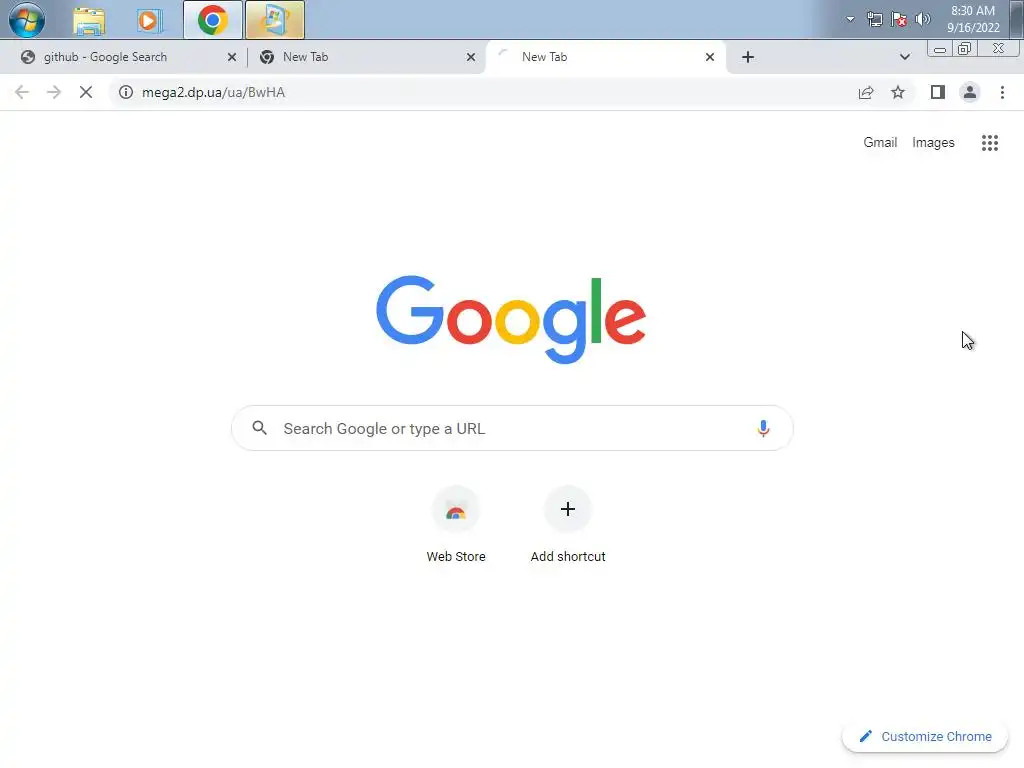Bookmark this tab with the star
Image resolution: width=1024 pixels, height=768 pixels.
[898, 92]
